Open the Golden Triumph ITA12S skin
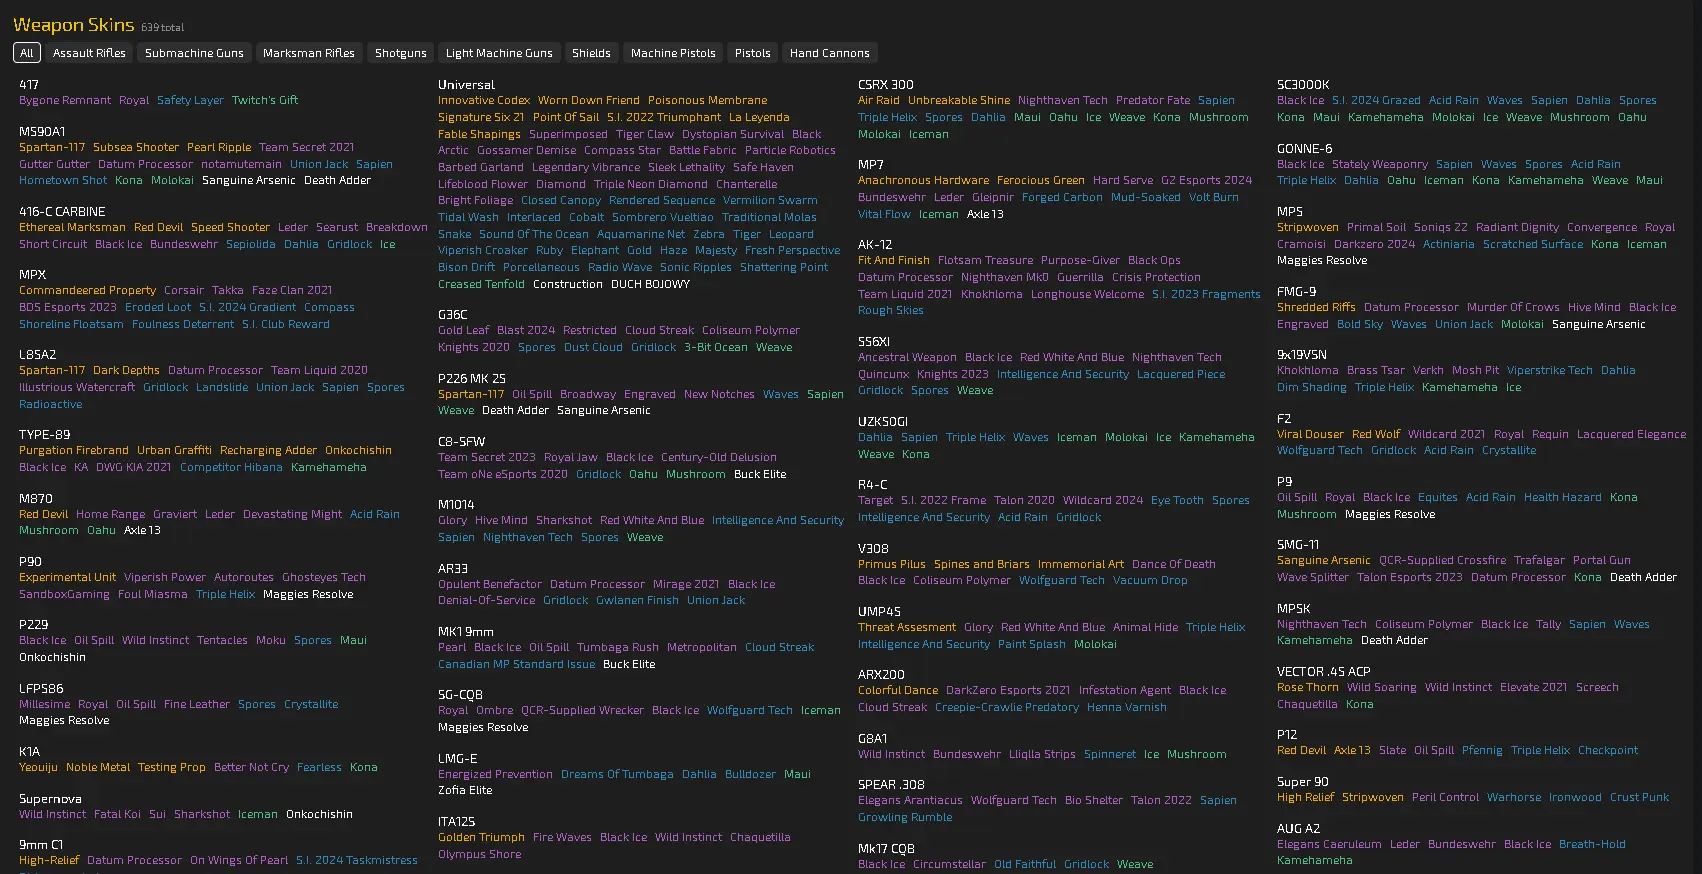 (x=481, y=838)
